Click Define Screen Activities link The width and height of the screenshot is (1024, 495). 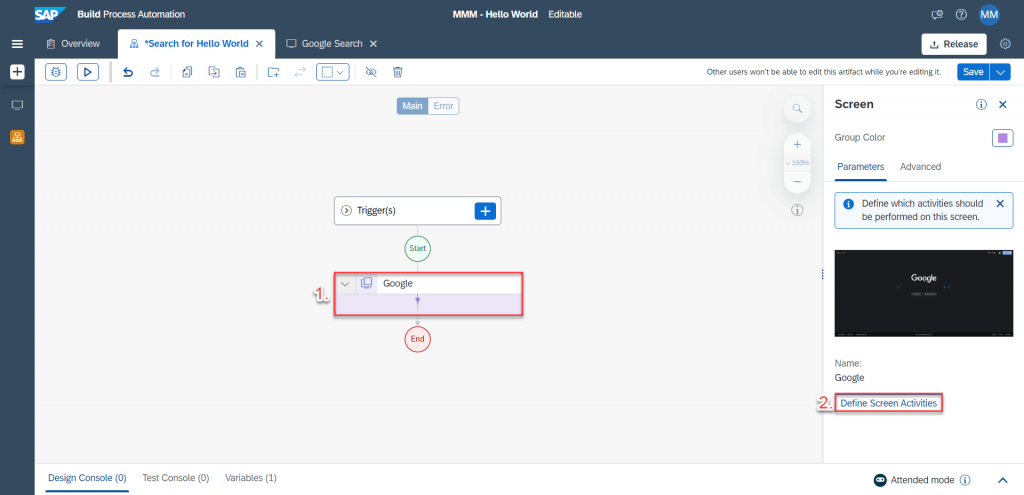888,404
